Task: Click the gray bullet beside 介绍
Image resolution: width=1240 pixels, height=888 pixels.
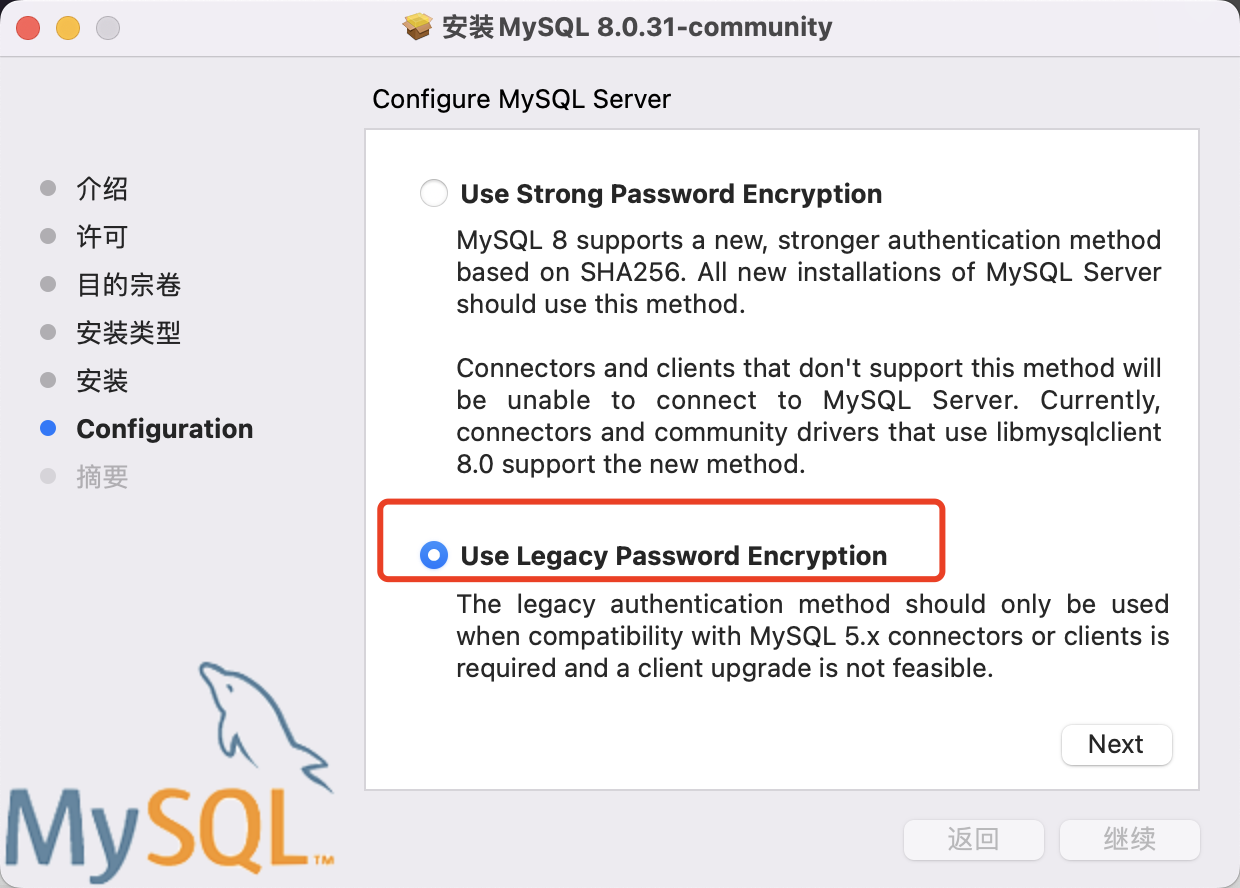Action: 48,189
